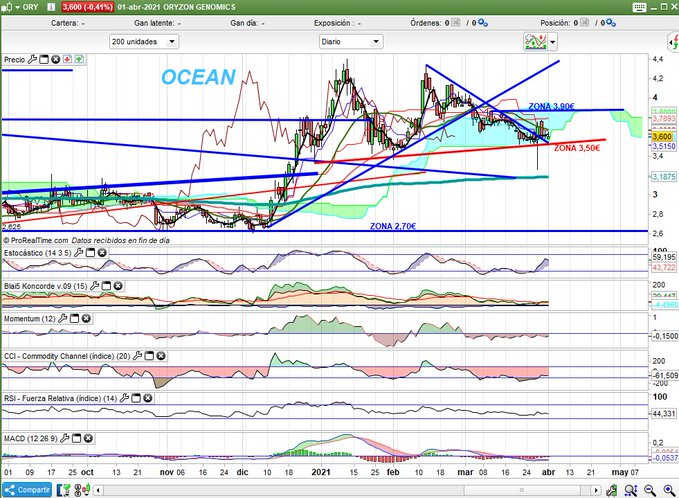Image resolution: width=679 pixels, height=498 pixels.
Task: Remove the Blai5 Koncorde indicator
Action: click(x=118, y=286)
